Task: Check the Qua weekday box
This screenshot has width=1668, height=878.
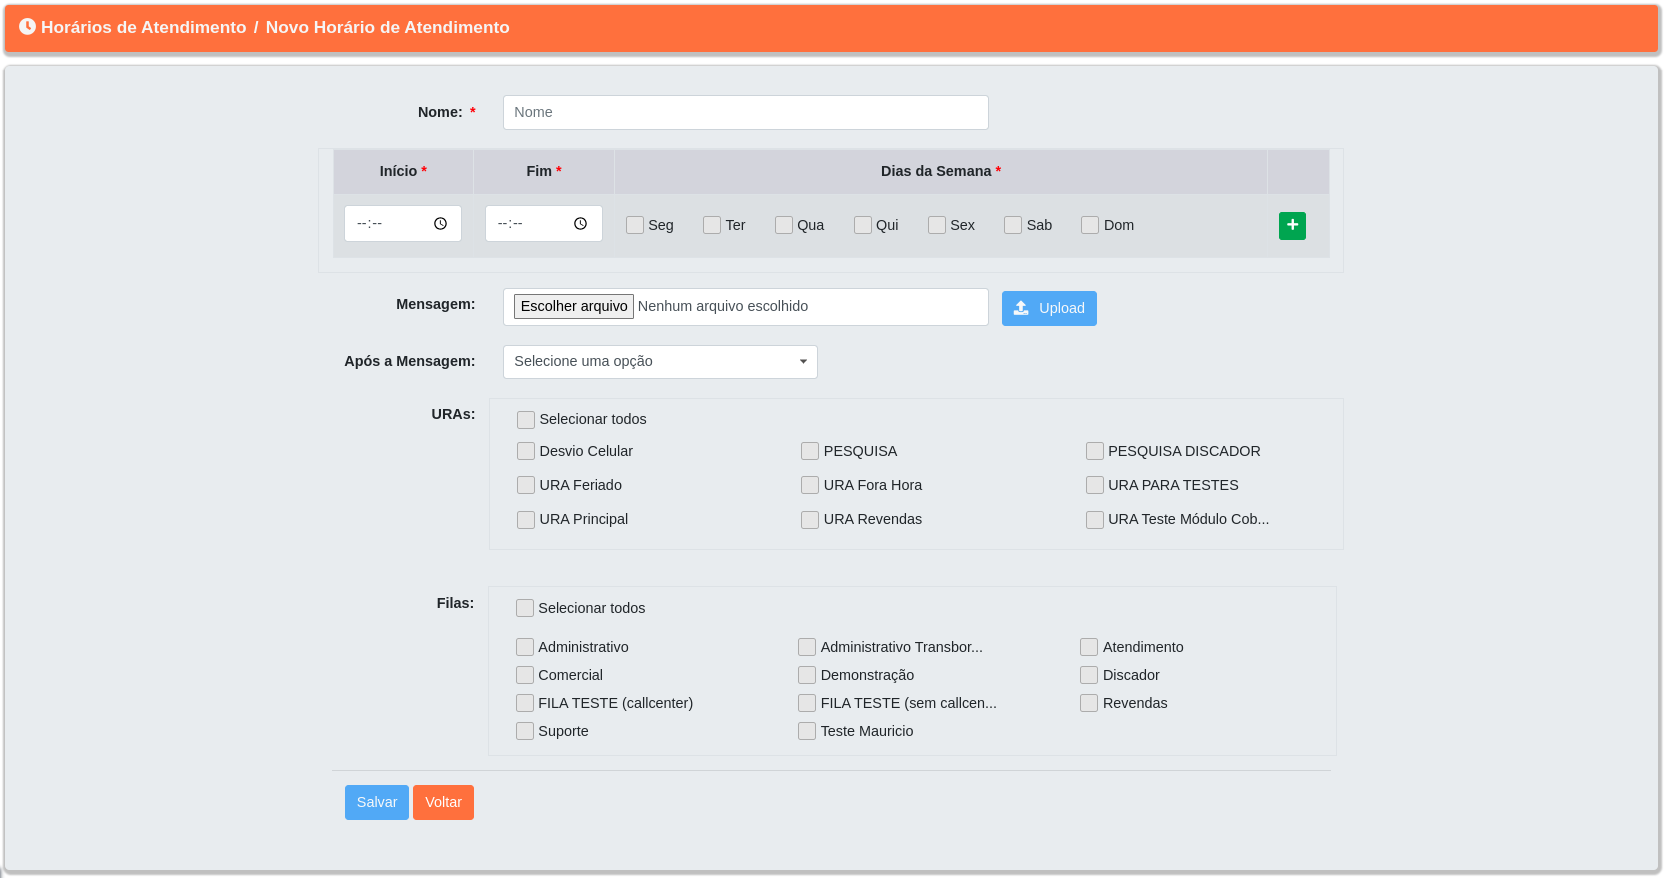Action: [784, 225]
